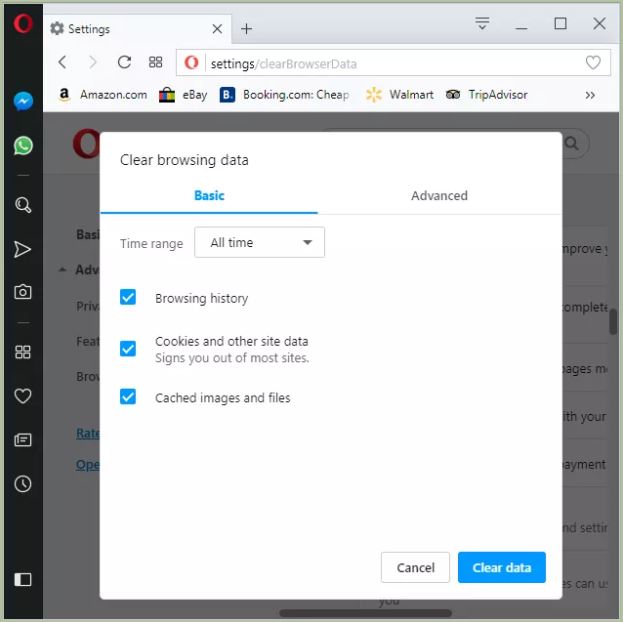This screenshot has height=622, width=623.
Task: Uncheck Cached images and files
Action: point(128,397)
